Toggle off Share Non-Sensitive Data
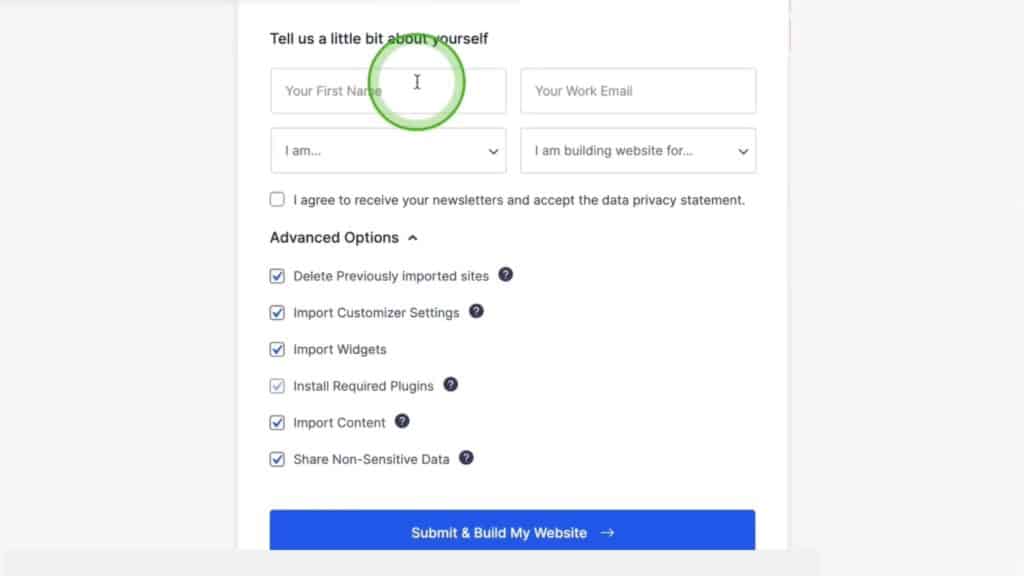The image size is (1024, 576). pyautogui.click(x=277, y=459)
